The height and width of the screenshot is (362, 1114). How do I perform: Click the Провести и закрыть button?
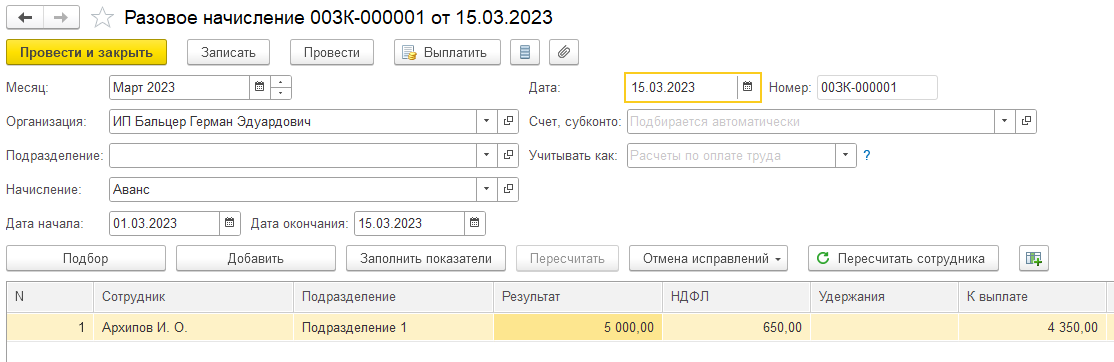[87, 52]
